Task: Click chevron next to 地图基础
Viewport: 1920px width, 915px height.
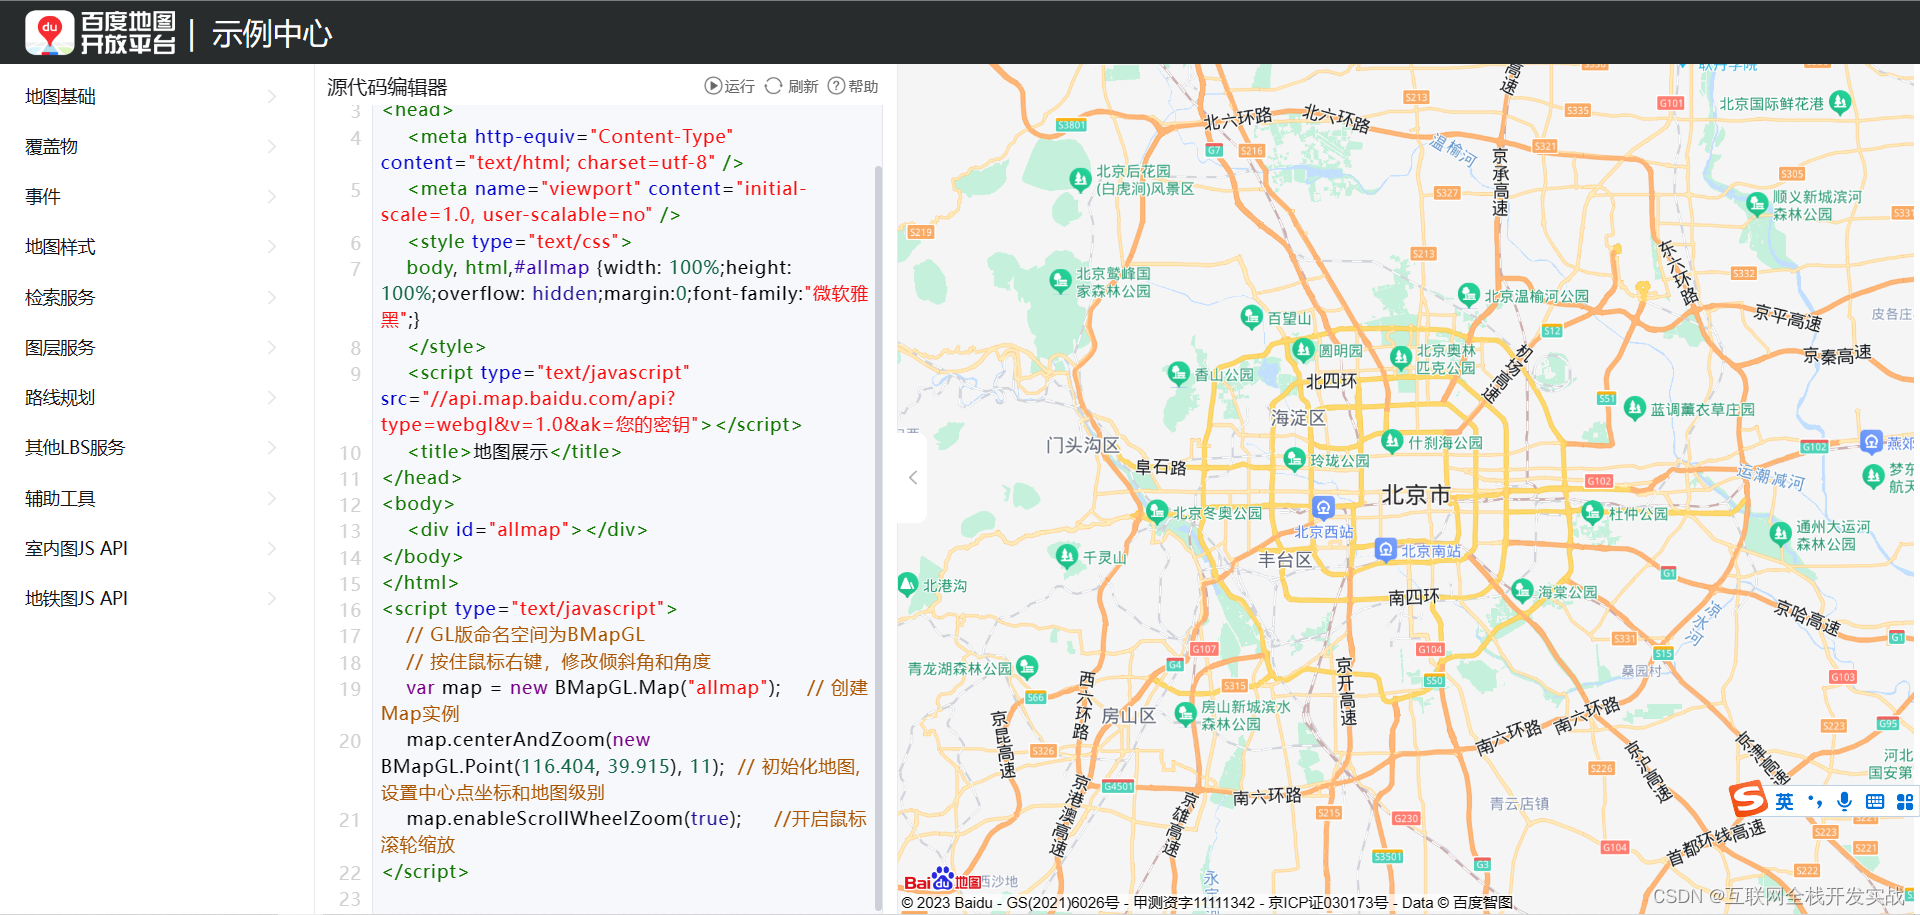Action: pyautogui.click(x=272, y=97)
